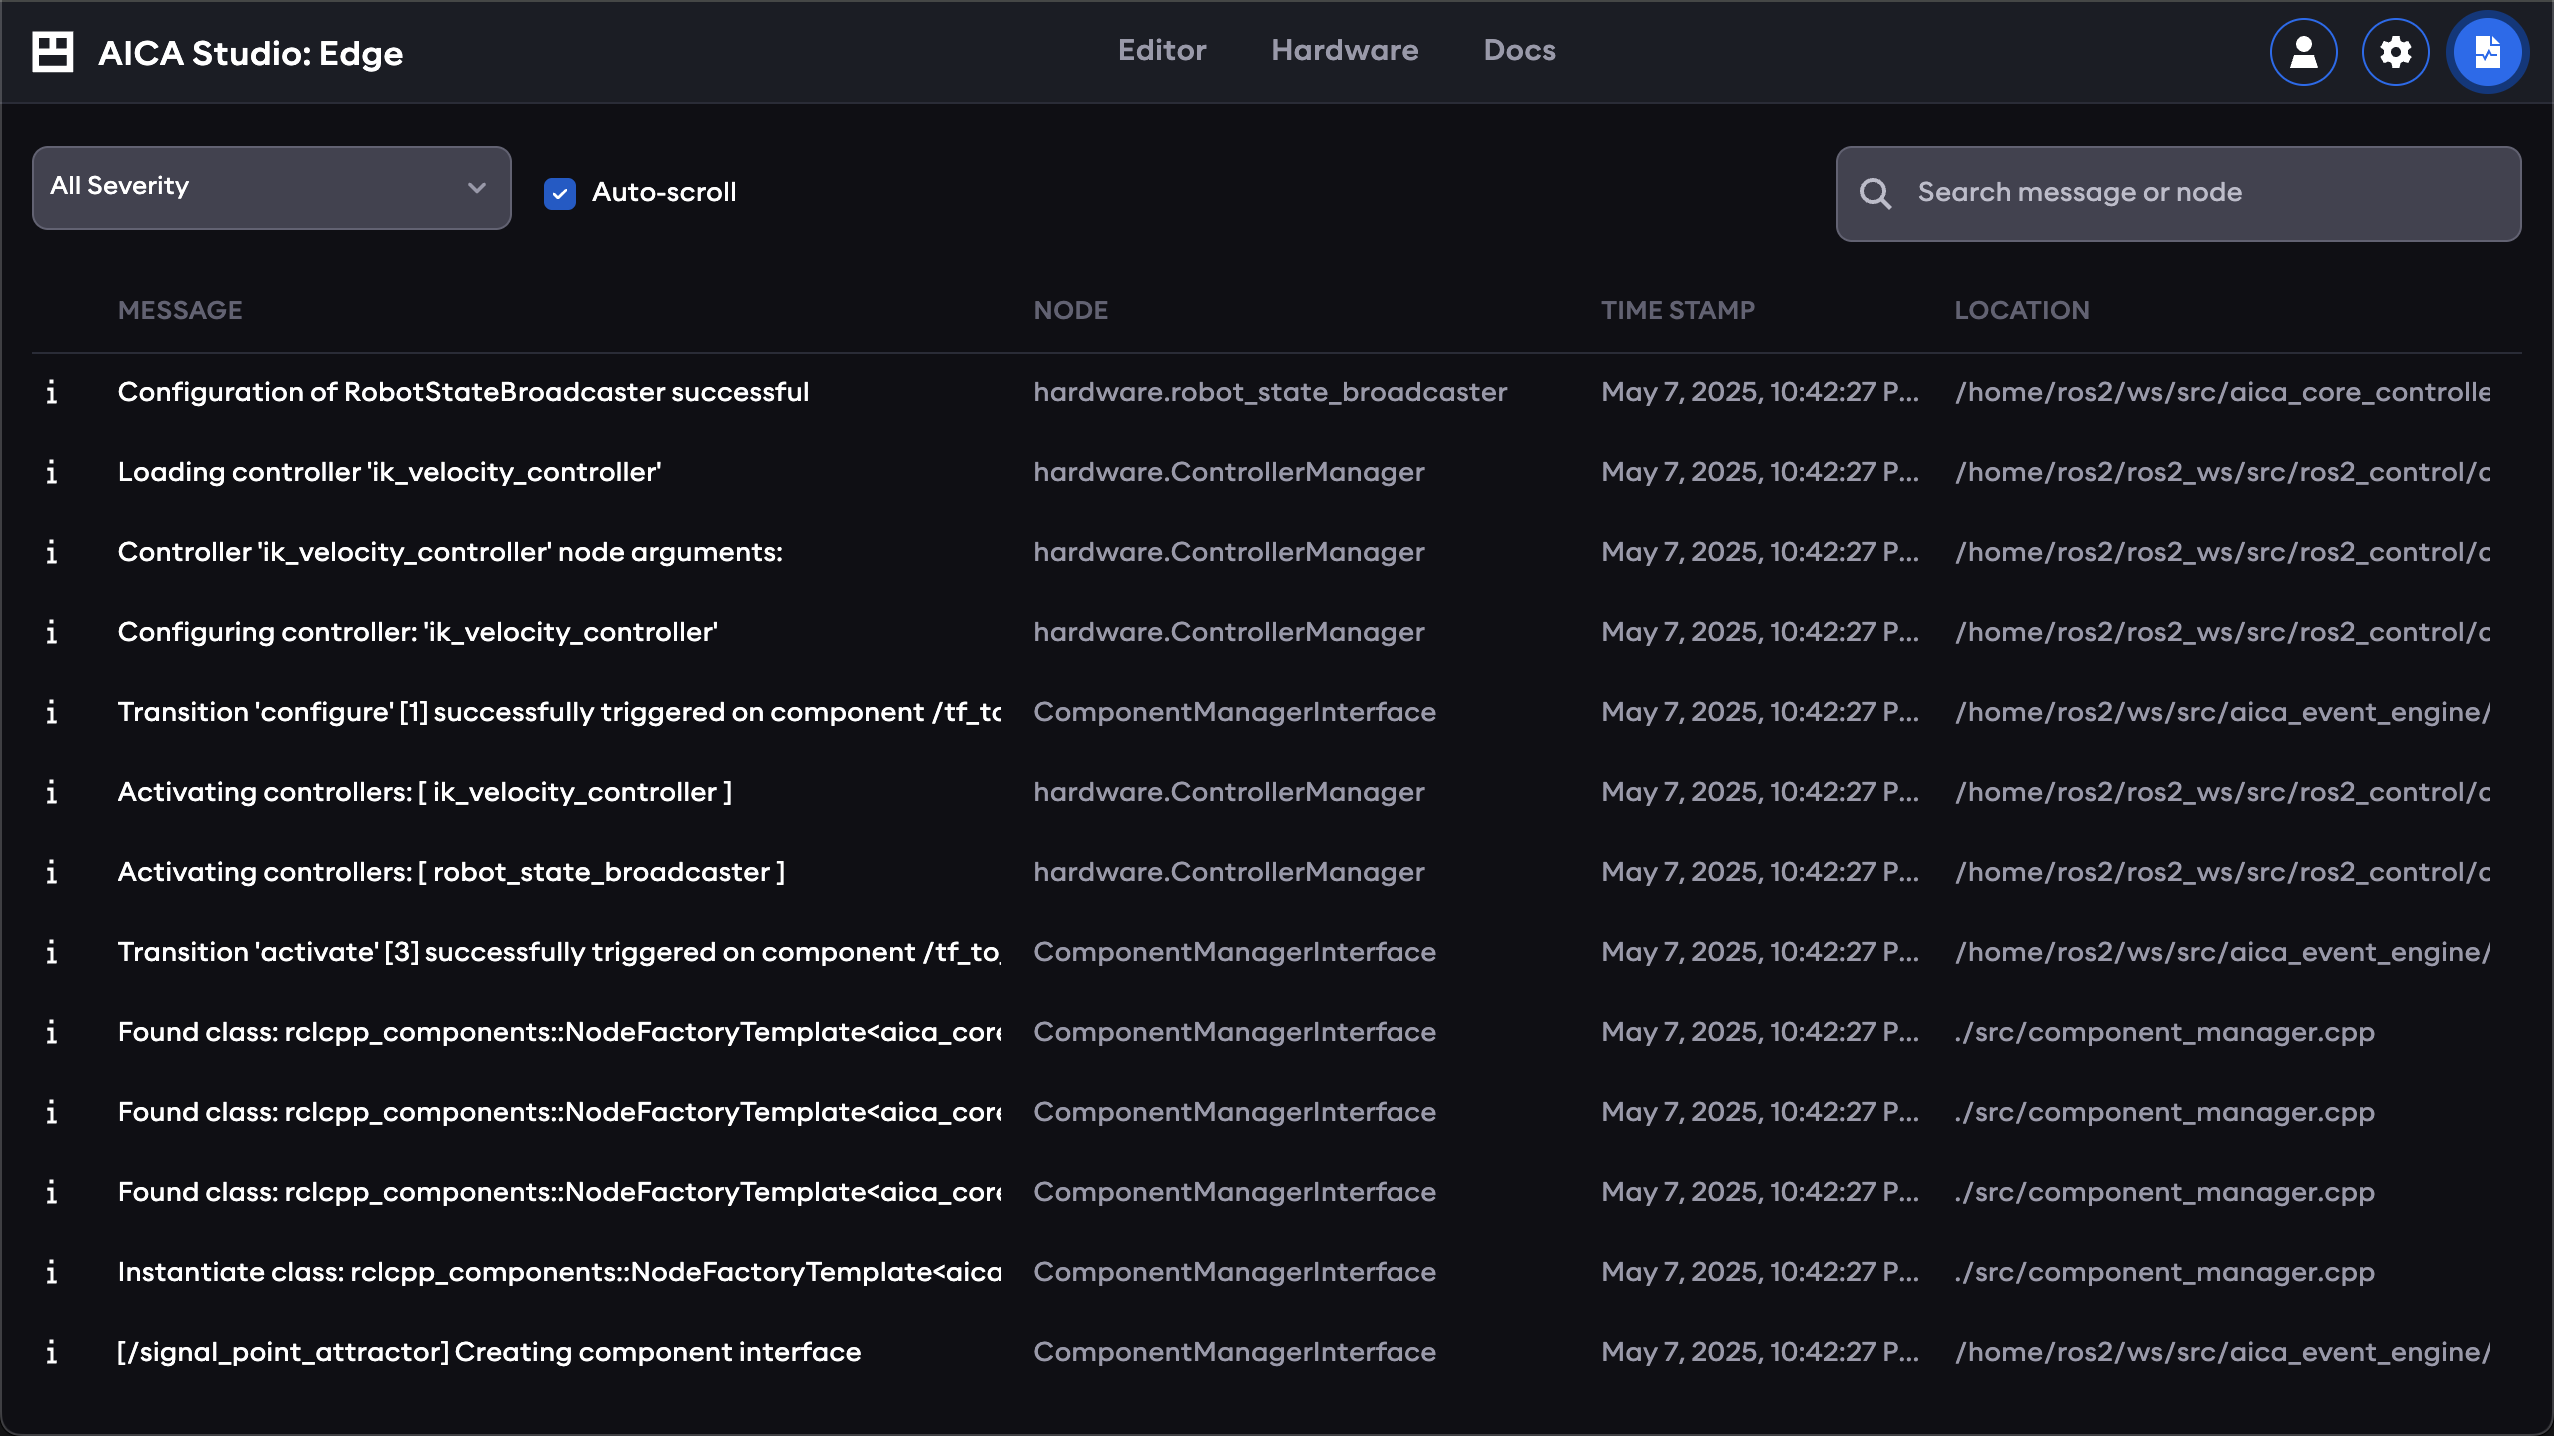
Task: Select 'Configuration of RobotStateBroadcaster successful' message
Action: pos(463,392)
